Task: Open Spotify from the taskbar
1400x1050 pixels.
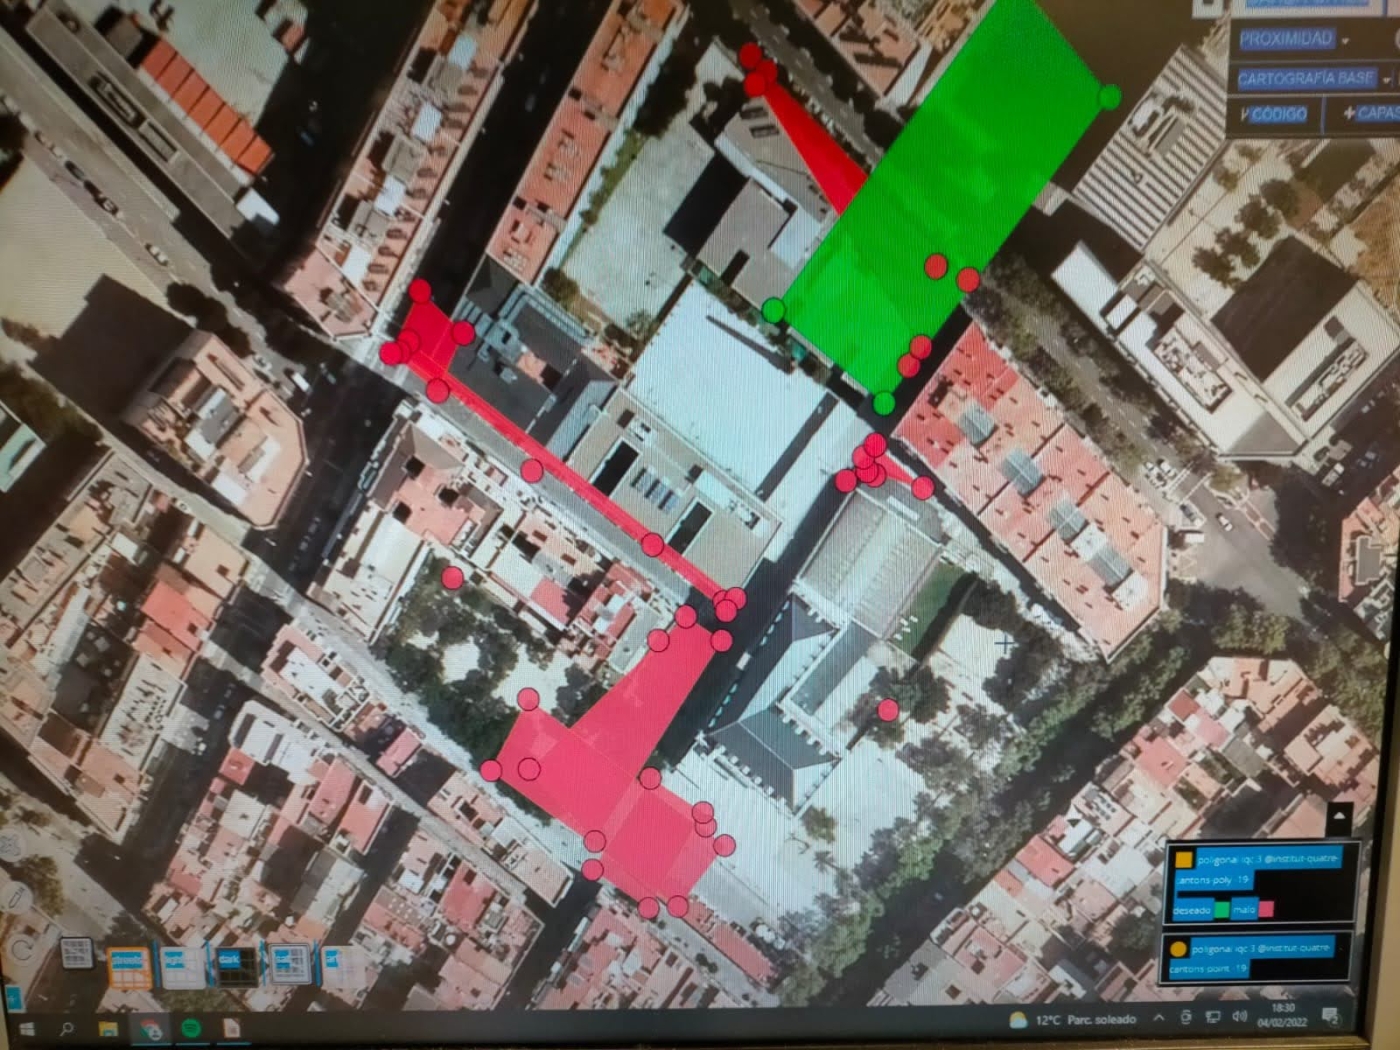Action: click(x=190, y=1027)
